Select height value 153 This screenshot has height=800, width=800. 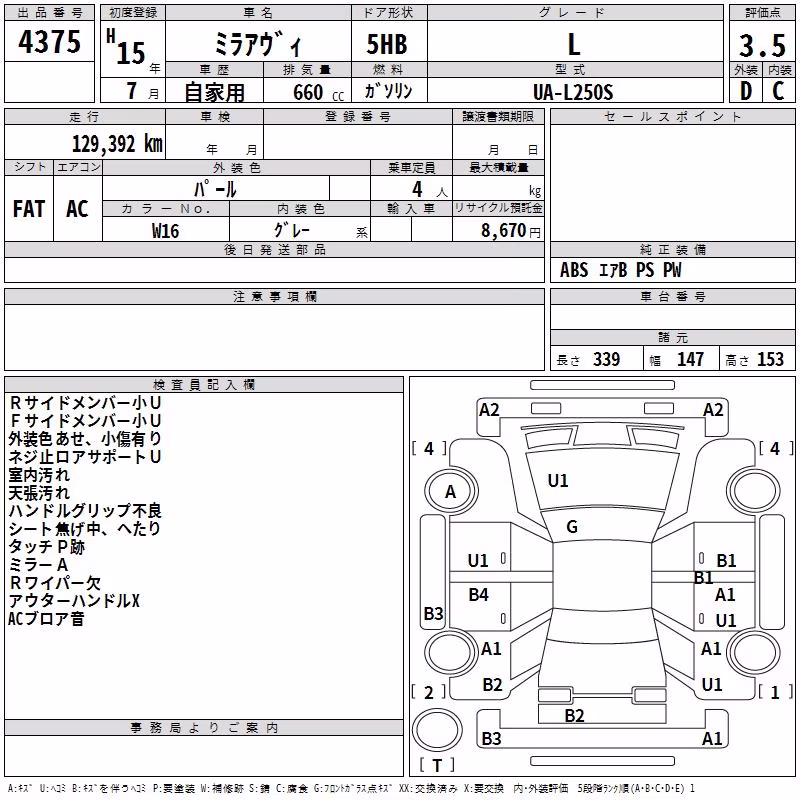tap(770, 359)
